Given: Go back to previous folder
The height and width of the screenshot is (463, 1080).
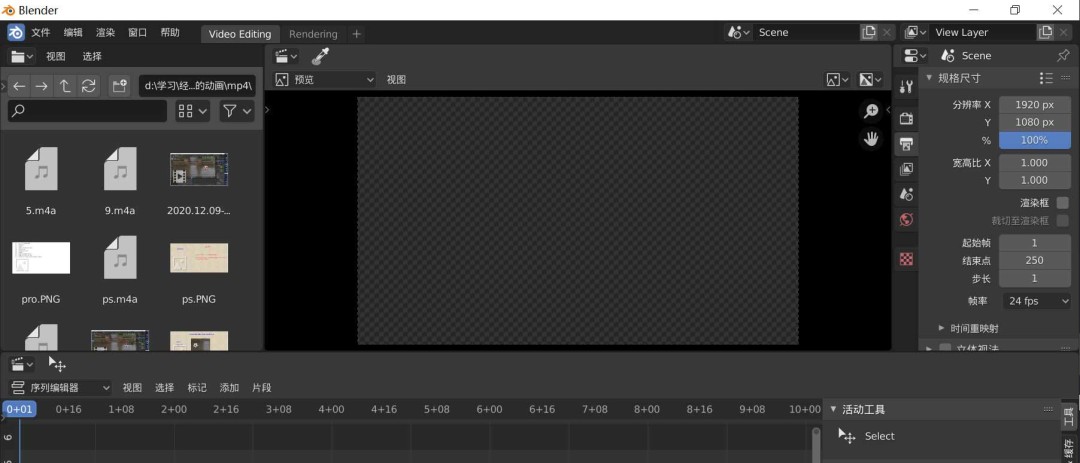Looking at the screenshot, I should 19,86.
